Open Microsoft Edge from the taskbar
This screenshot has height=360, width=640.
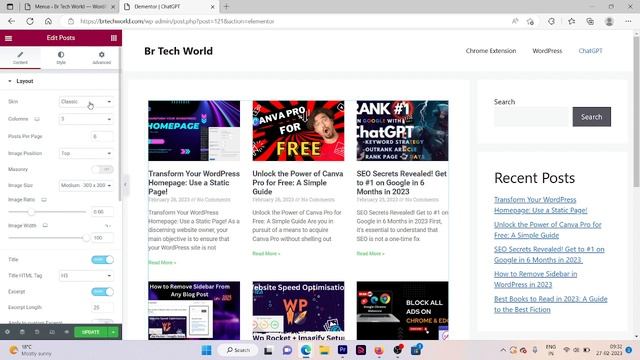click(x=306, y=350)
